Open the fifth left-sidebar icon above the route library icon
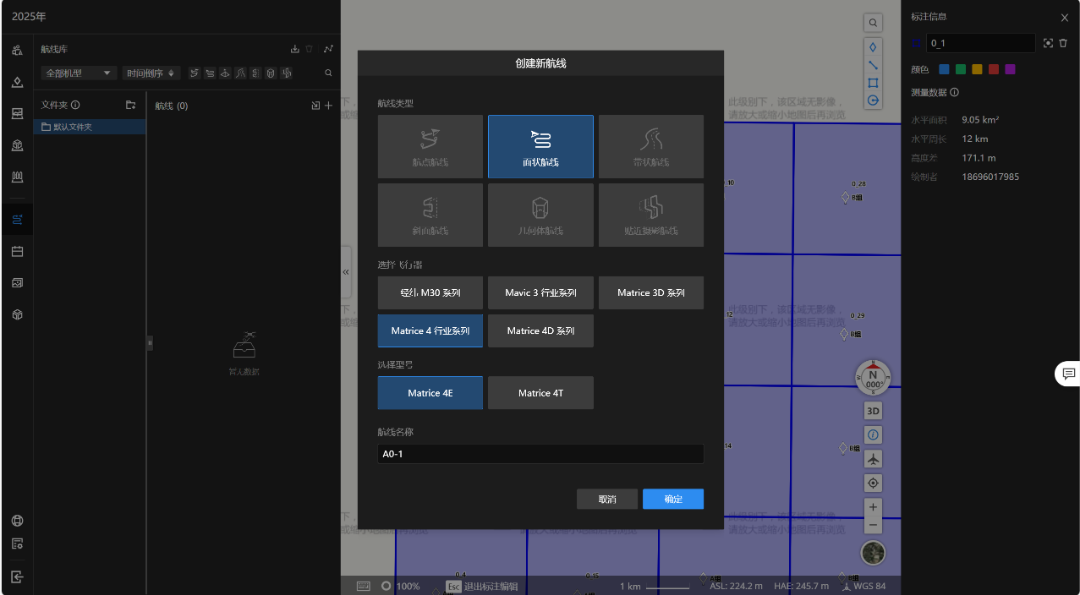 17,178
